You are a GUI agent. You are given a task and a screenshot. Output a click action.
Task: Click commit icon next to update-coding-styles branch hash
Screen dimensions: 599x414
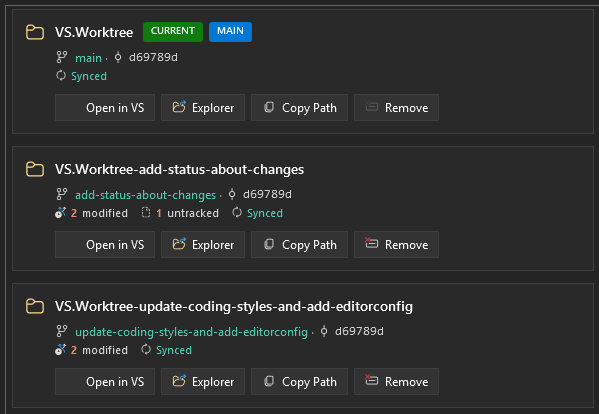click(x=324, y=331)
